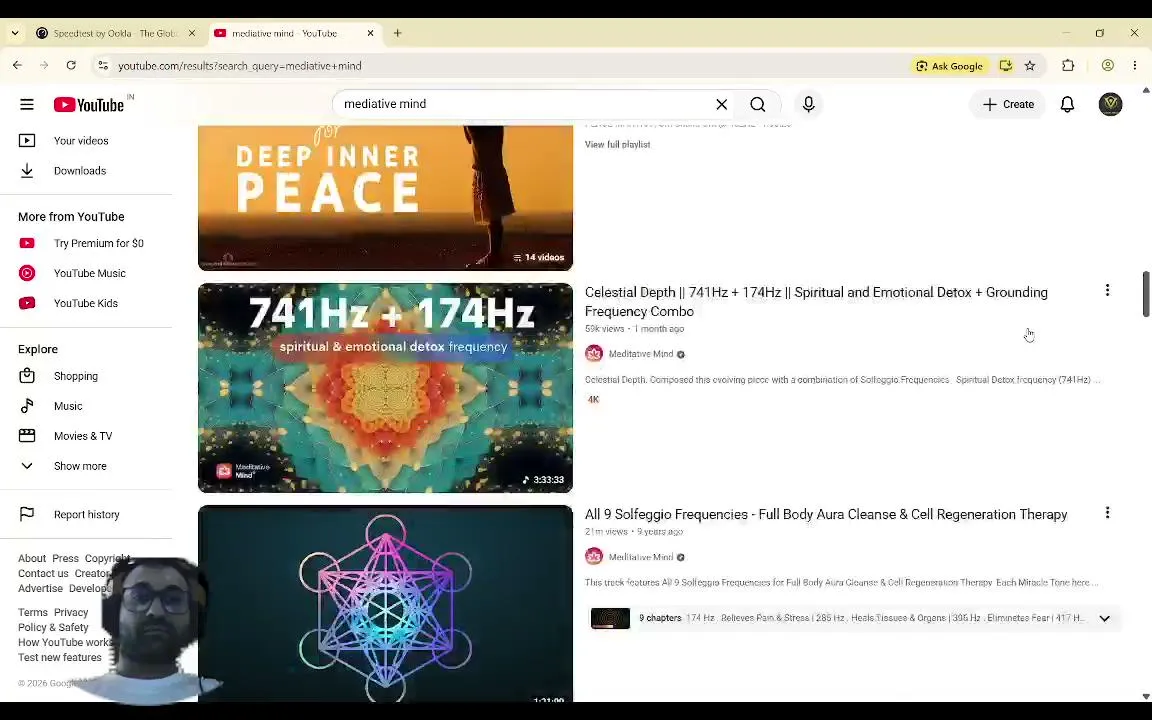Switch to Speedtest by Ookla tab
Viewport: 1152px width, 720px height.
pyautogui.click(x=116, y=33)
